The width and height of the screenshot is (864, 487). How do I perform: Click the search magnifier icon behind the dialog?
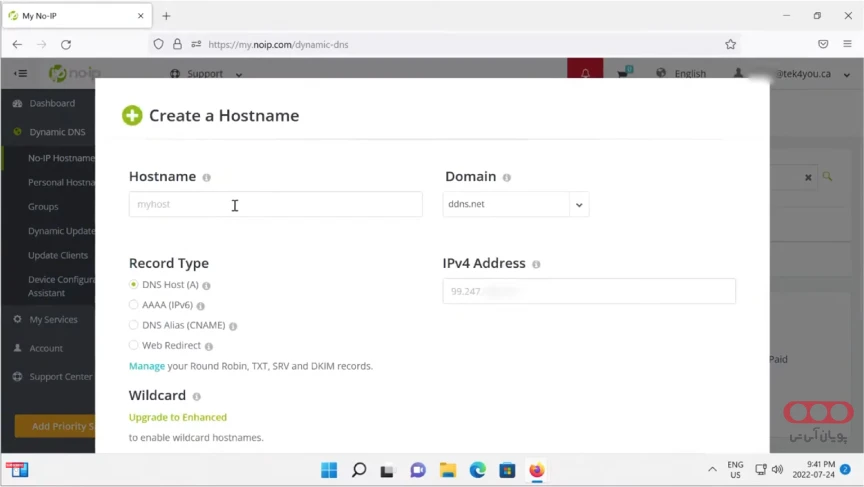[x=828, y=176]
